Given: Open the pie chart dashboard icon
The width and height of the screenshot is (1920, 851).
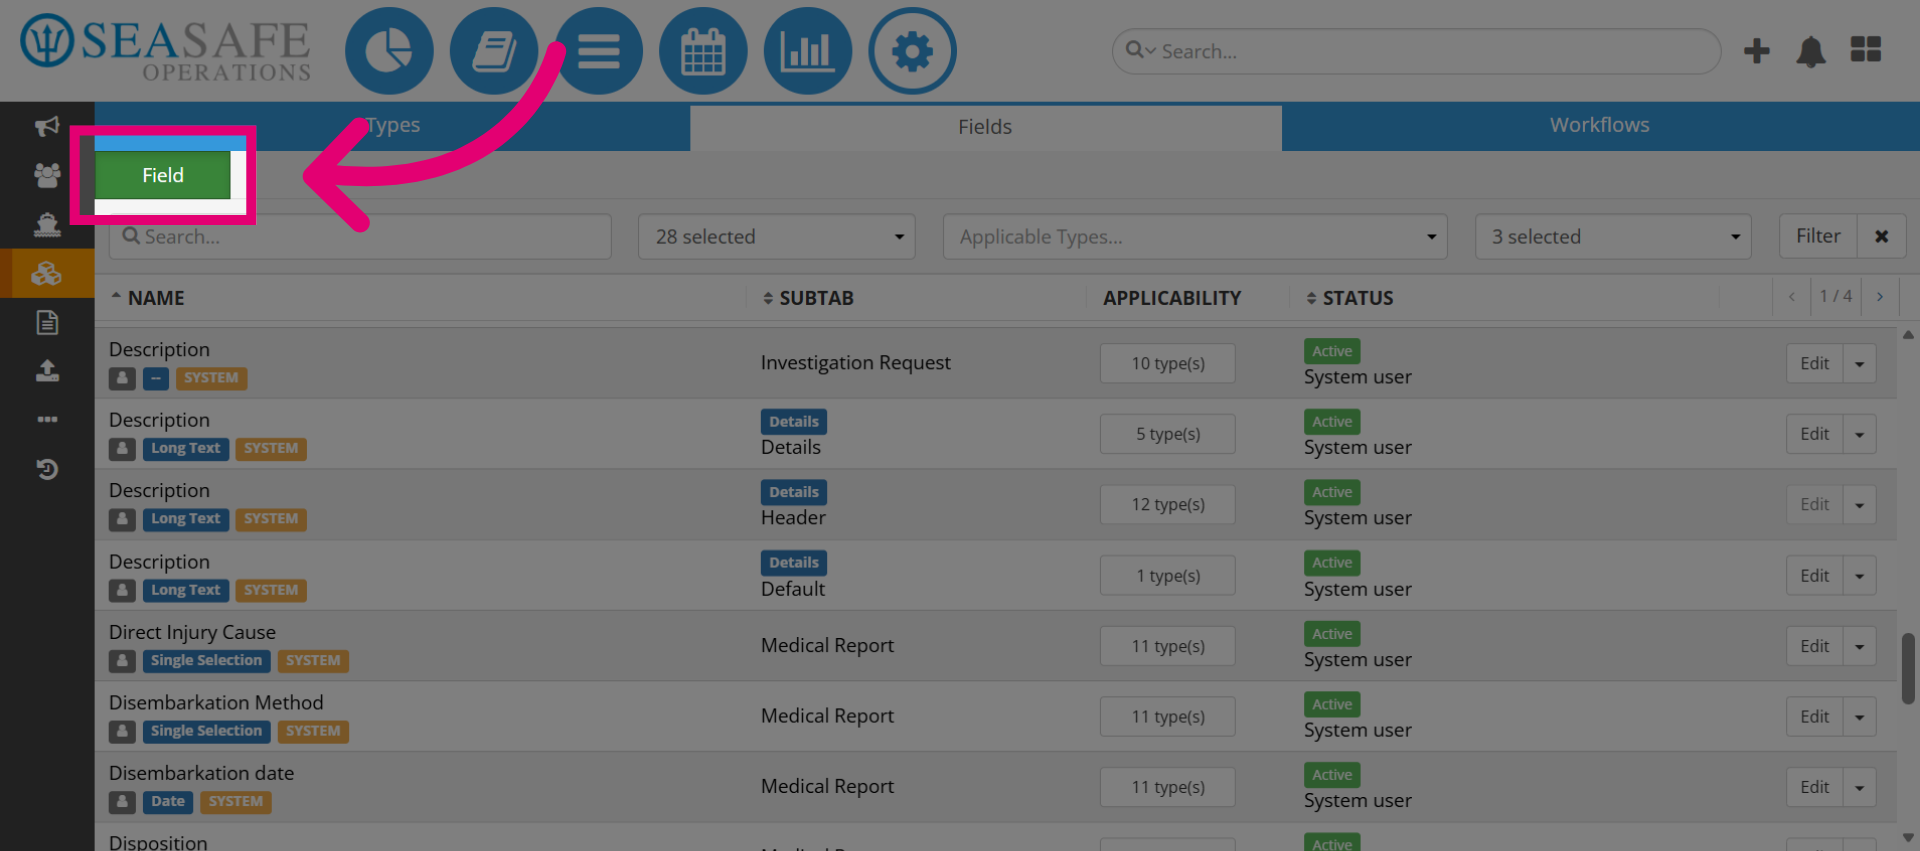Looking at the screenshot, I should click(389, 51).
